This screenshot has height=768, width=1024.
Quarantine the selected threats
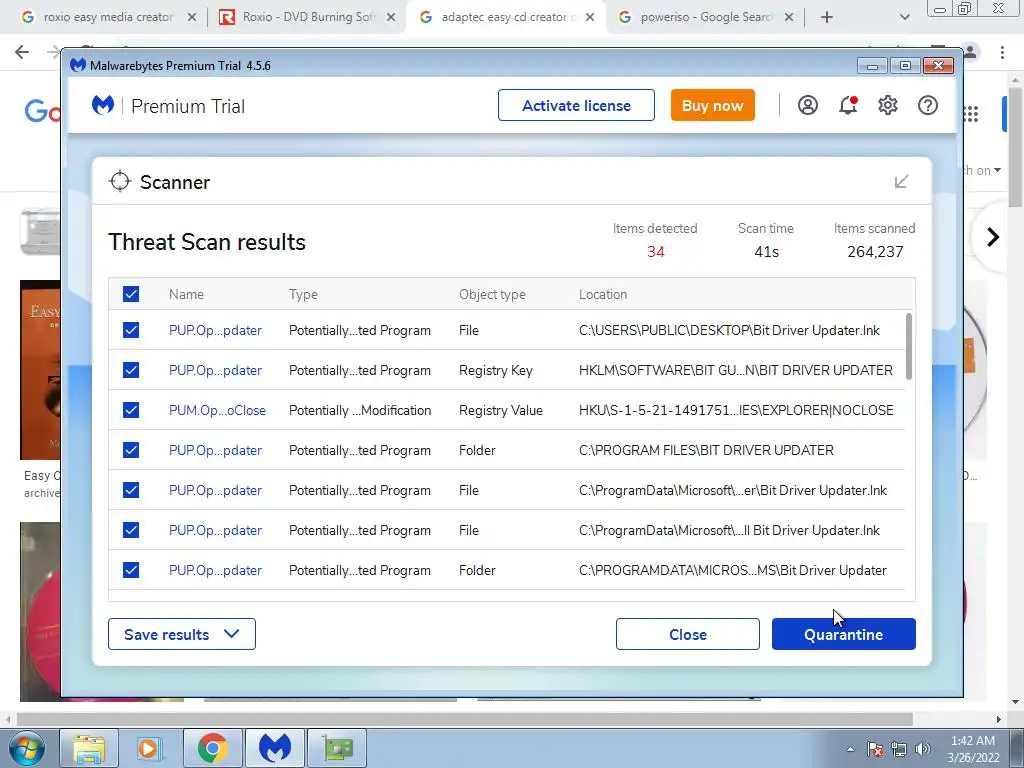tap(844, 634)
